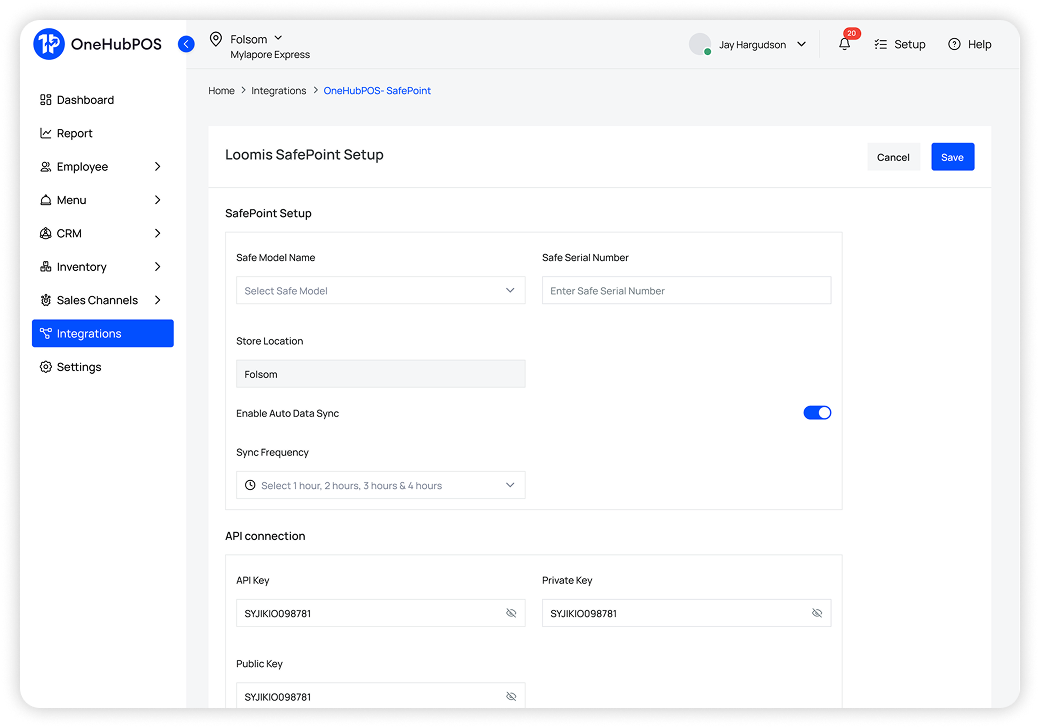Click the Help question mark icon
Viewport: 1040px width, 728px height.
[954, 44]
